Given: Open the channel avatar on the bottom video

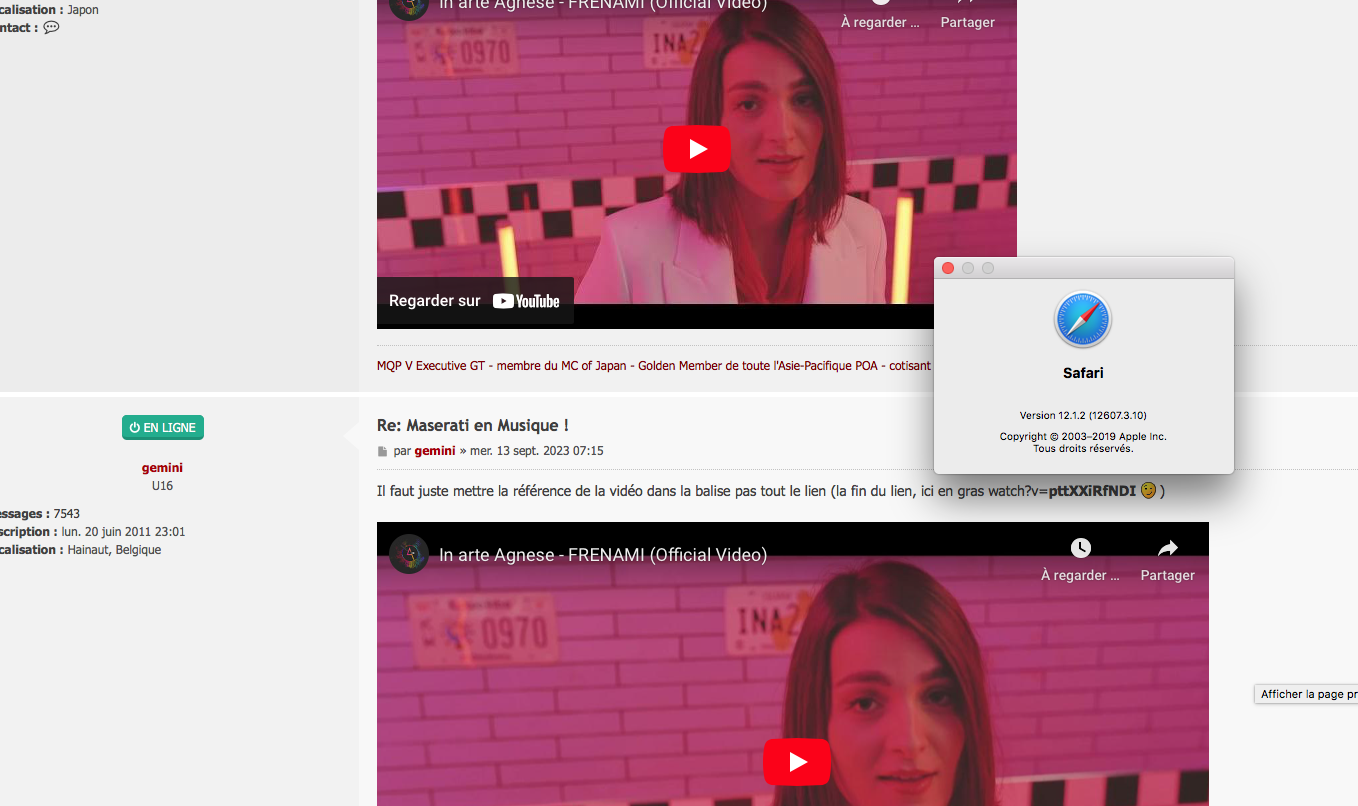Looking at the screenshot, I should tap(409, 554).
